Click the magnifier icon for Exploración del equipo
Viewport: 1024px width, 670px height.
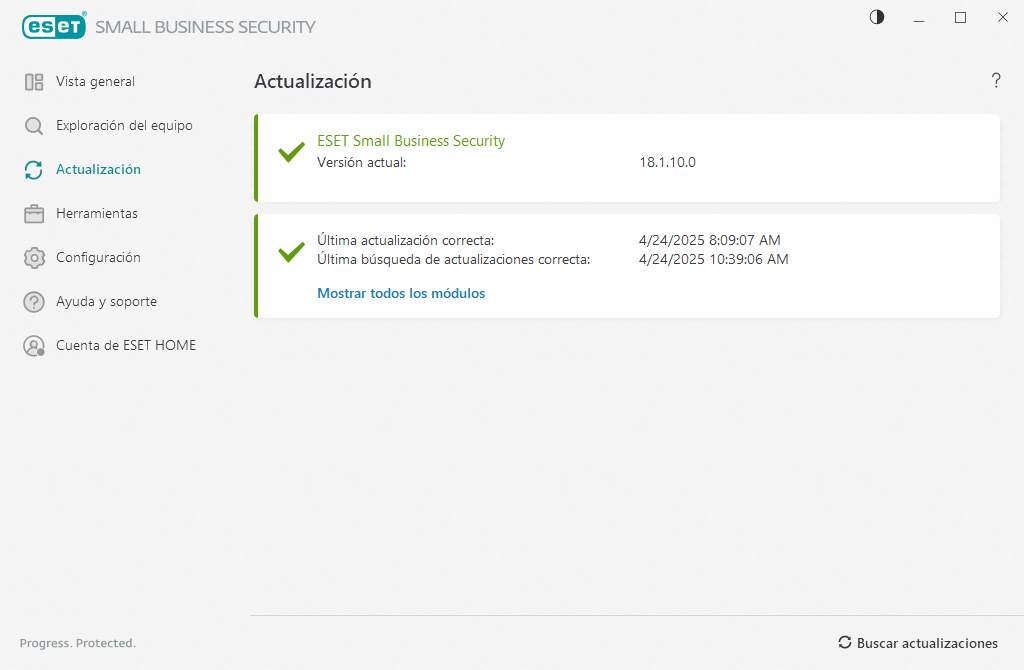pos(33,125)
